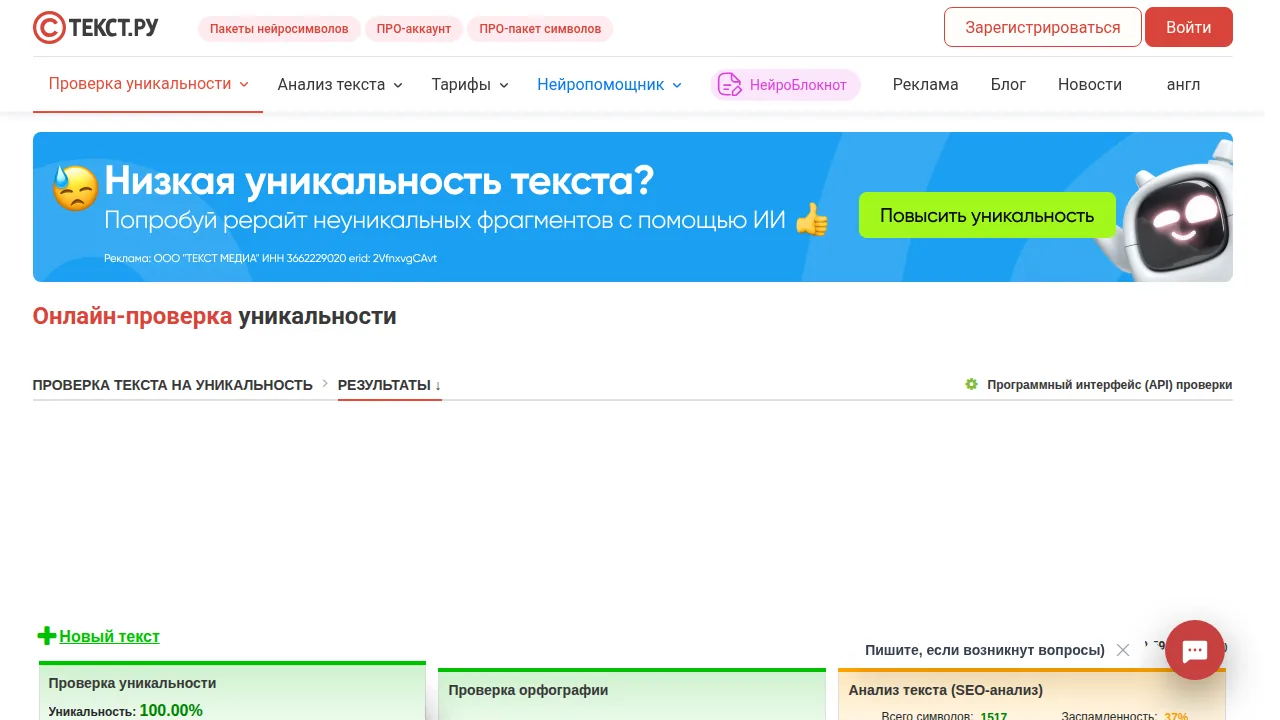Click the Повысить уникальность banner button
The height and width of the screenshot is (720, 1280).
[x=987, y=215]
